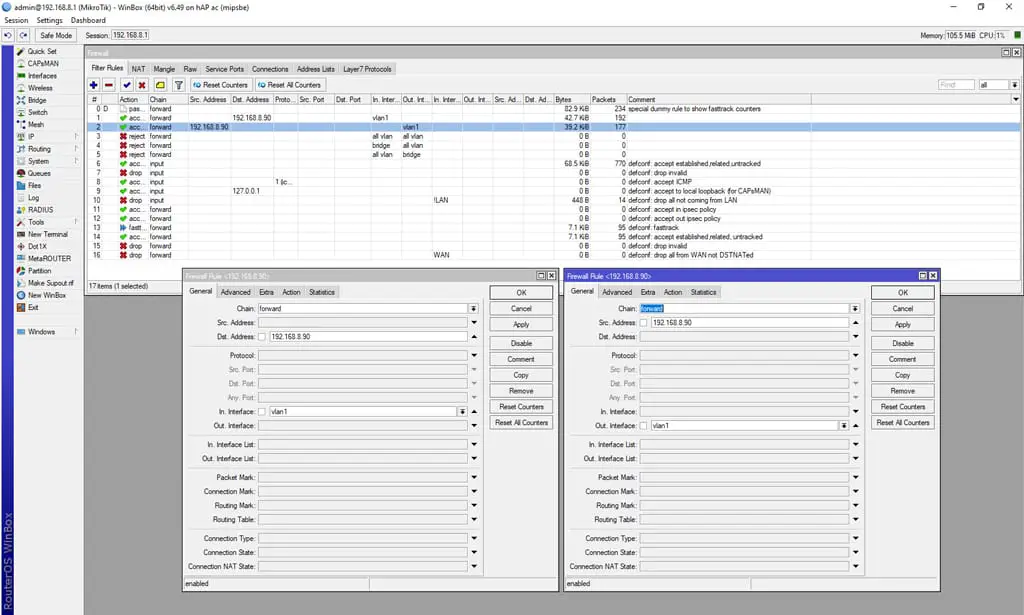Open Statistics tab in left rule dialog
1024x615 pixels.
click(x=321, y=292)
